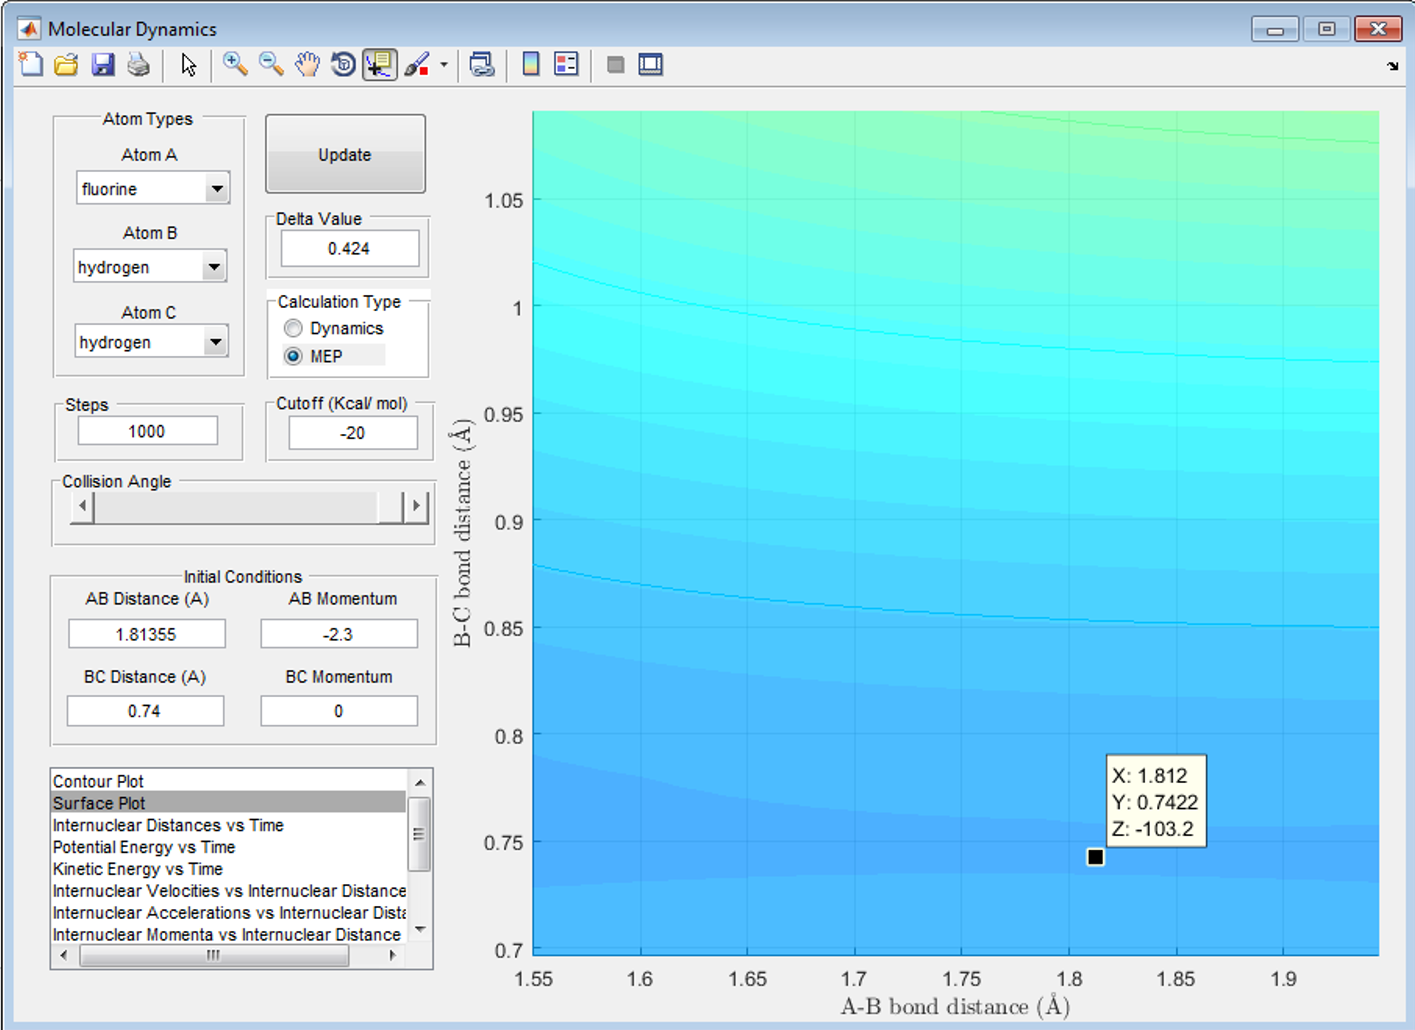Click the Save Figure disk icon
Image resolution: width=1415 pixels, height=1030 pixels.
102,65
